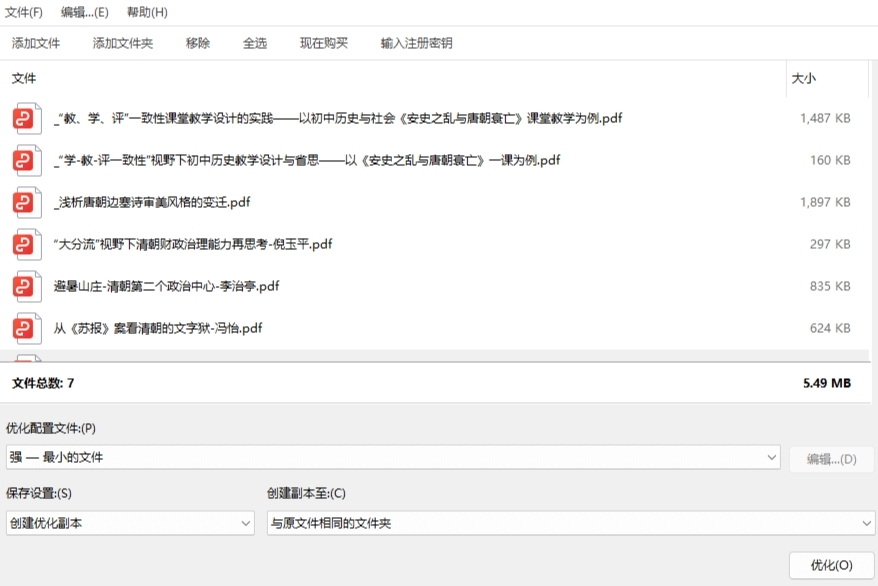Click the 5.49 MB total size

(827, 383)
